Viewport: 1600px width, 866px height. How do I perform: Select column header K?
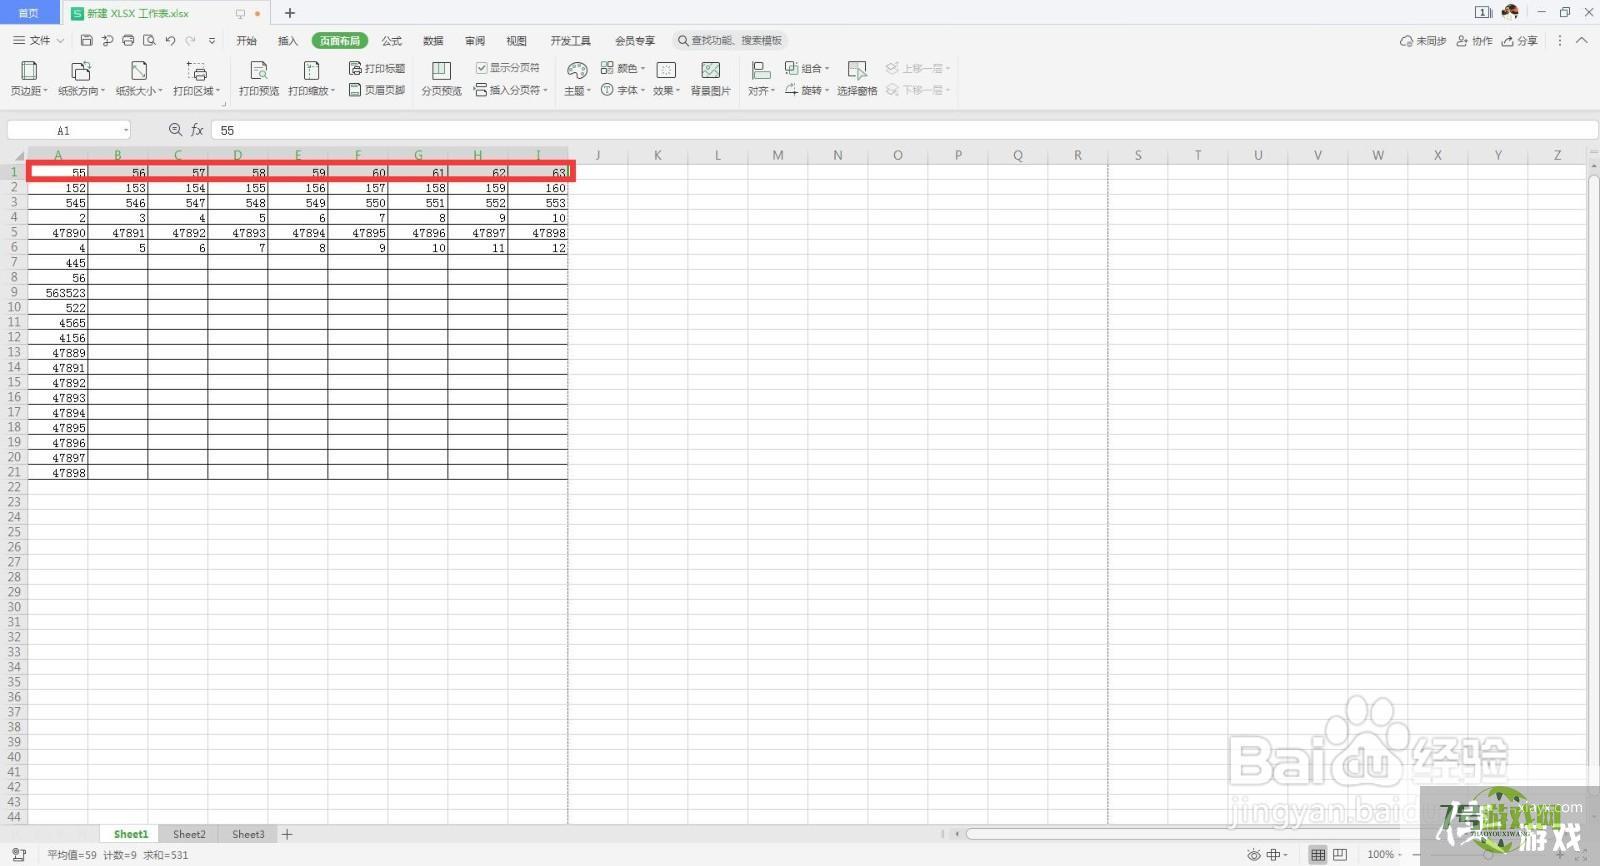click(658, 155)
